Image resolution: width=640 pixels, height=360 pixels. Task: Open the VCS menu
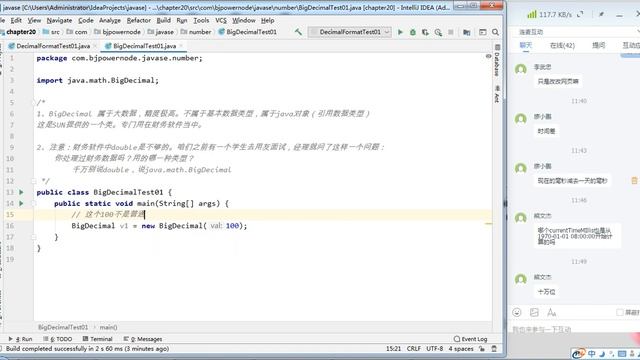coord(221,20)
